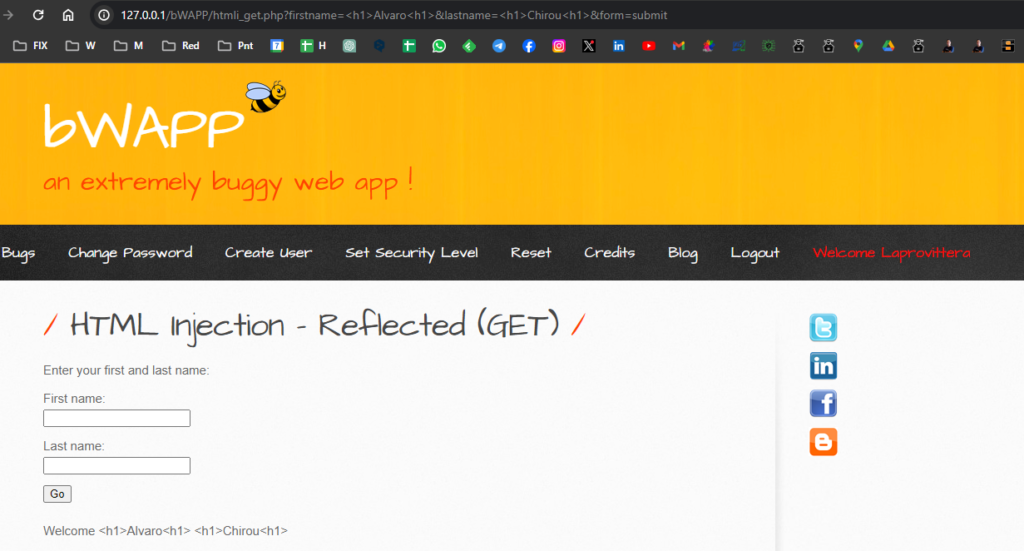Focus the Last name input field

[x=117, y=465]
